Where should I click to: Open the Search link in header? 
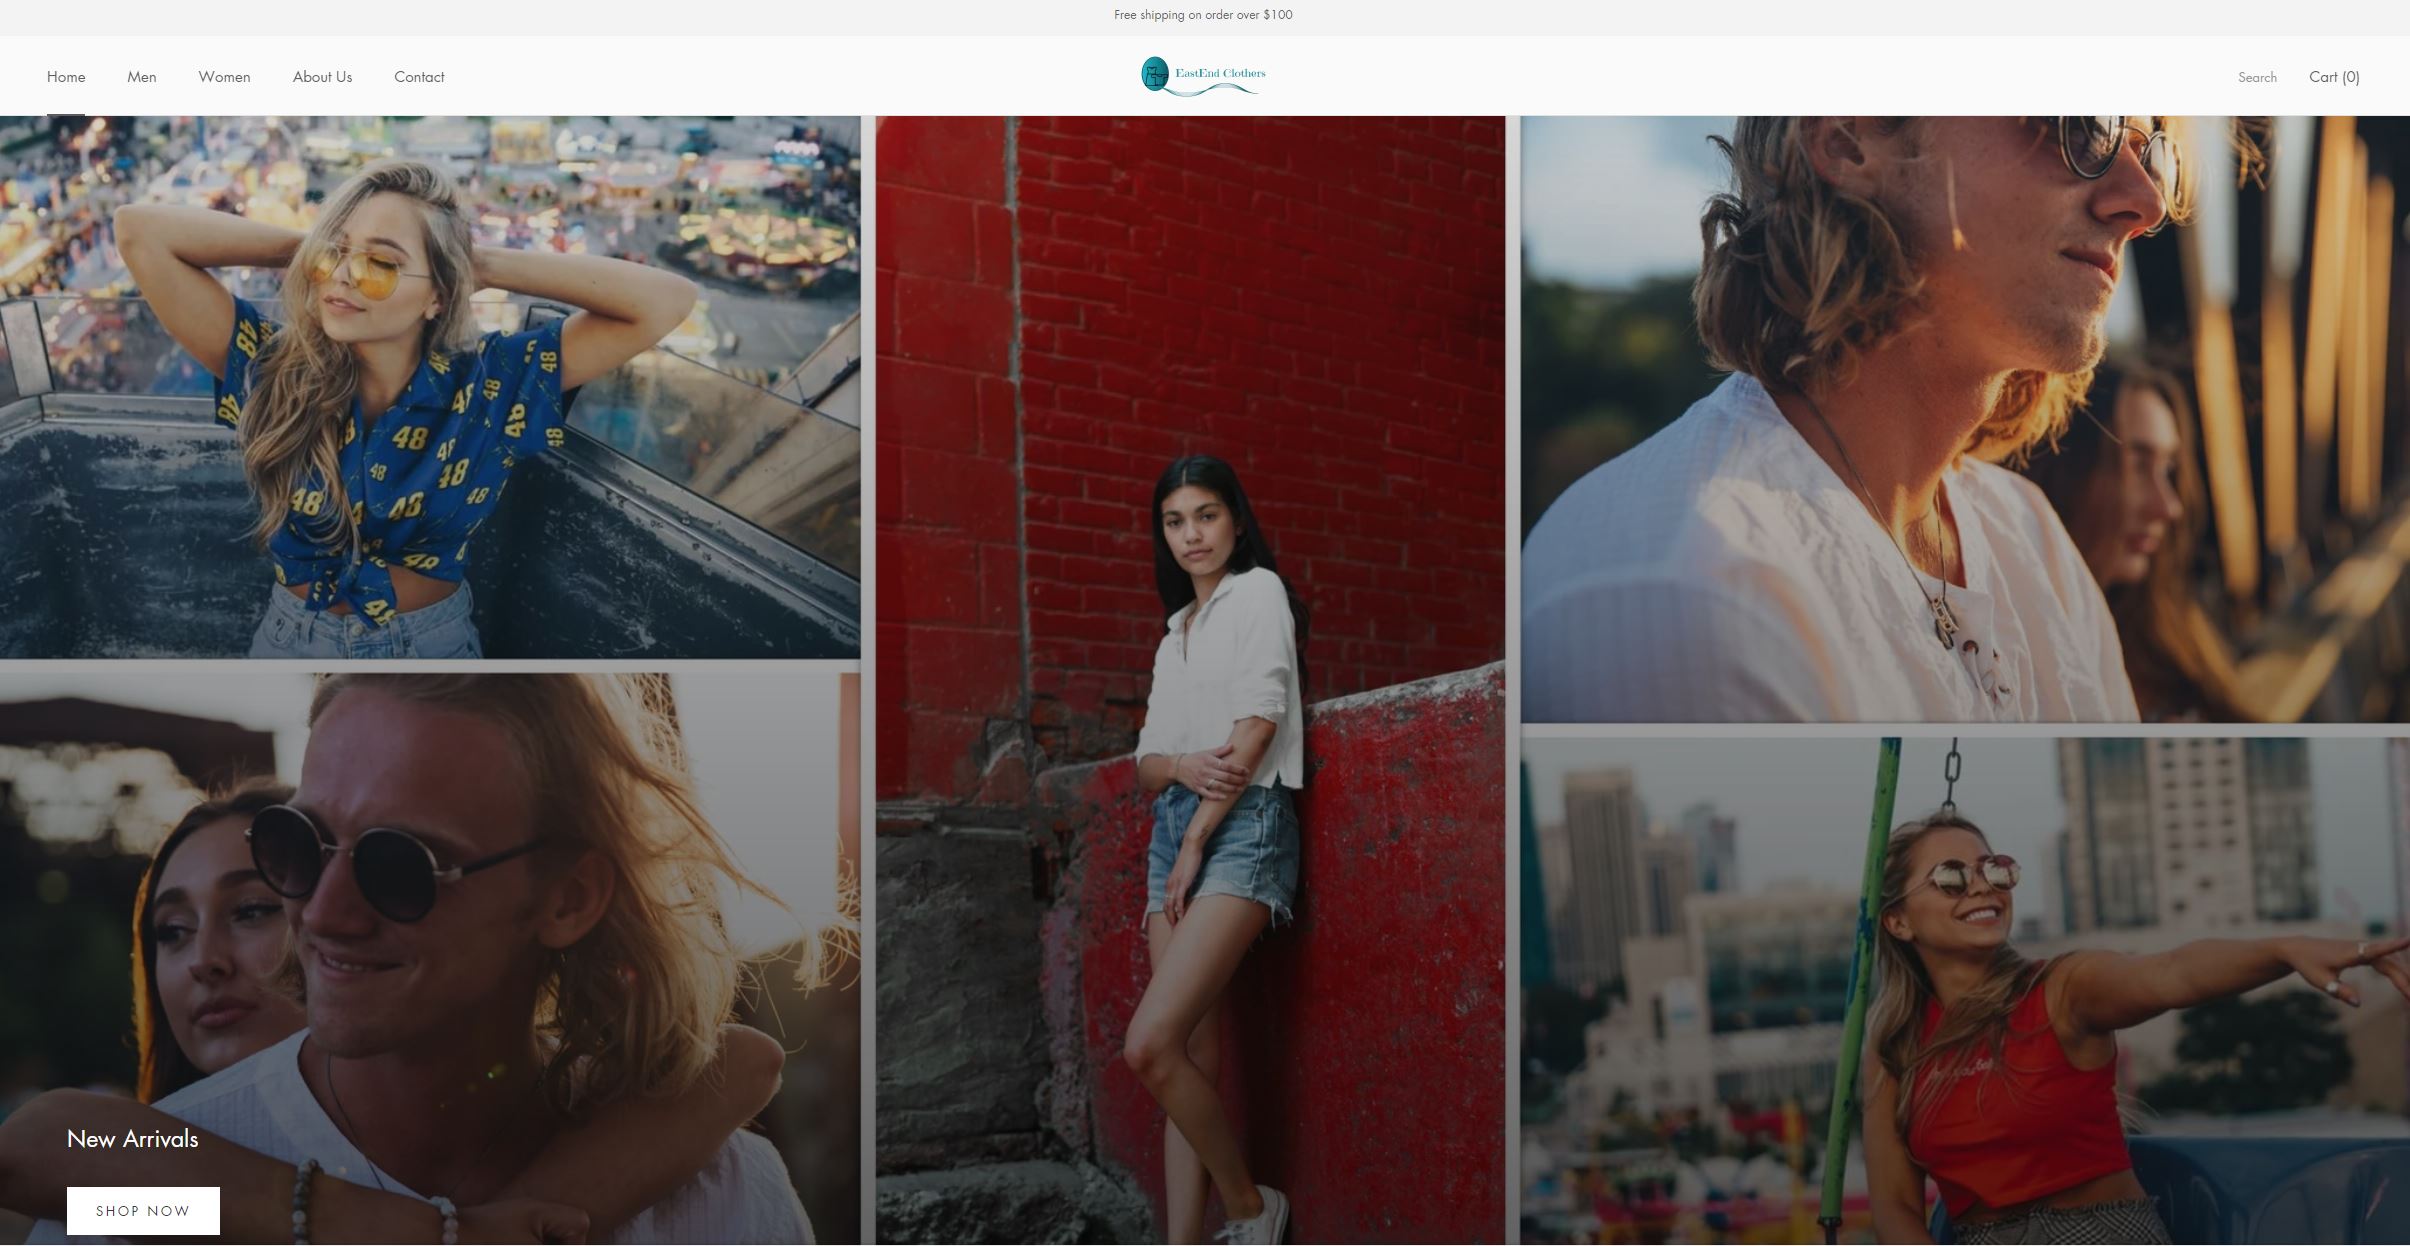coord(2257,77)
